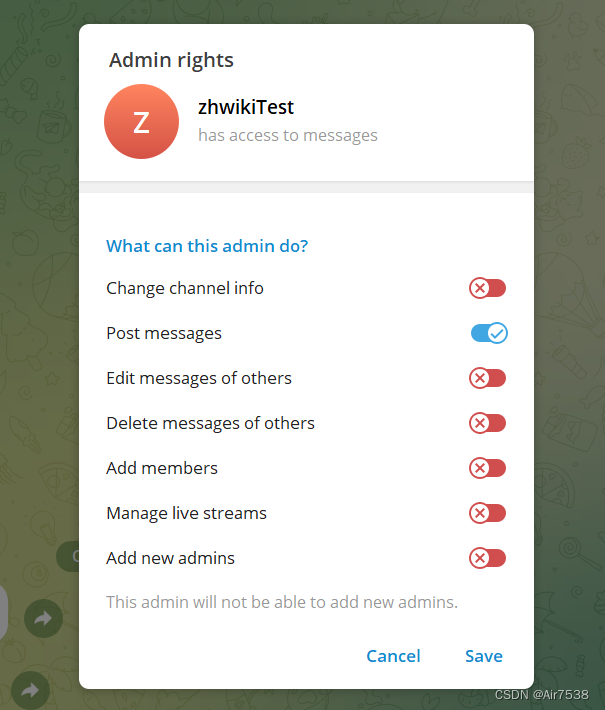Viewport: 605px width, 710px height.
Task: Switch on the Add members toggle
Action: tap(487, 468)
